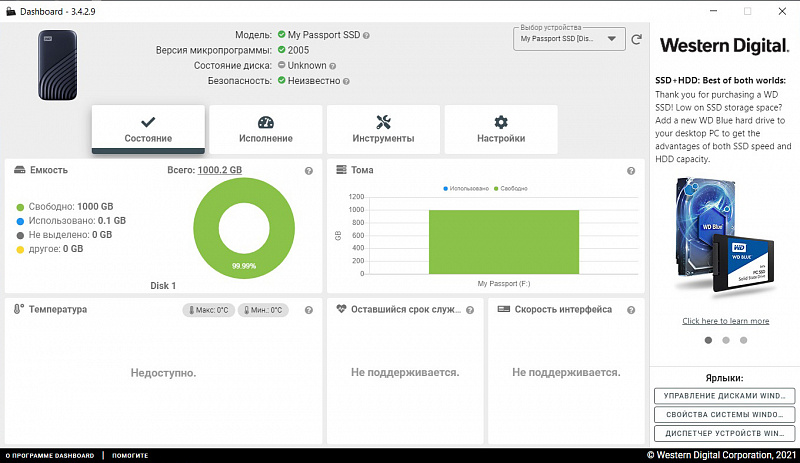This screenshot has height=463, width=800.
Task: Expand the device selection dropdown
Action: (x=569, y=39)
